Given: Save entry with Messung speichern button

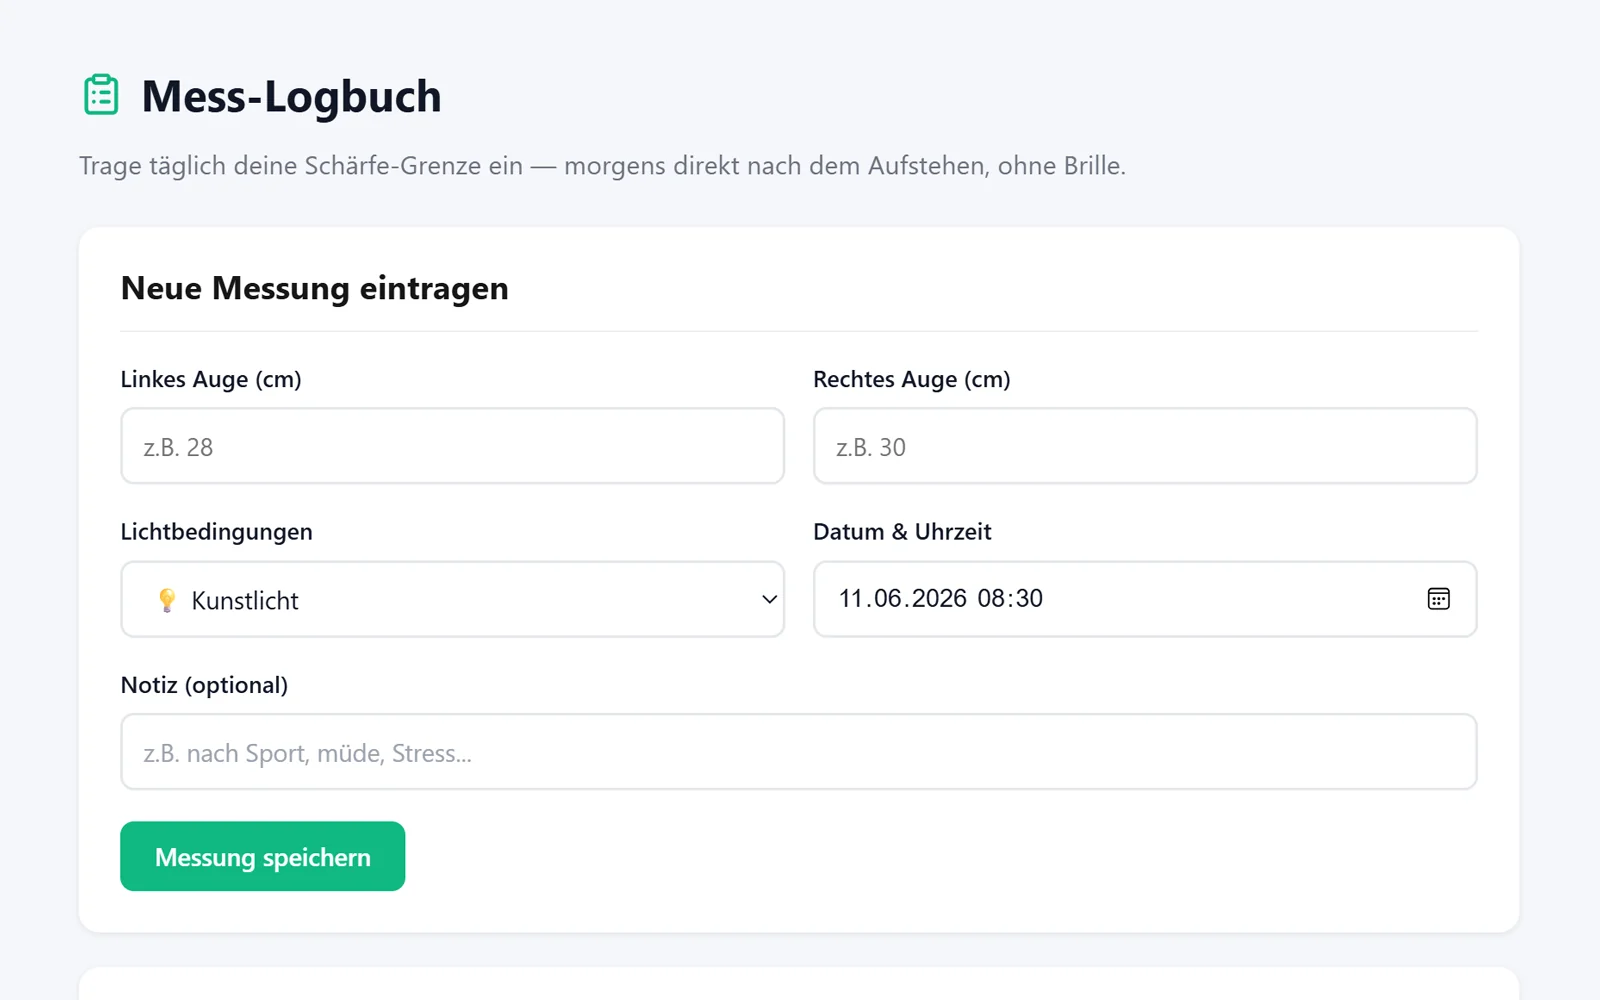Looking at the screenshot, I should pos(263,857).
